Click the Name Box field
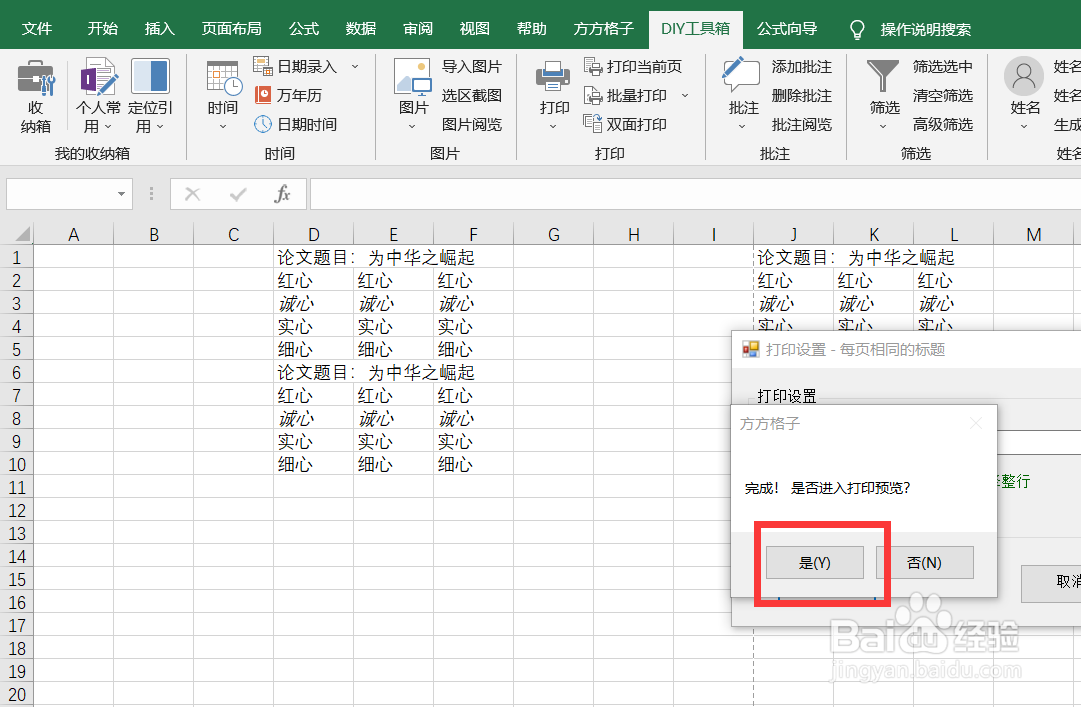Screen dimensions: 1081x707 61,194
